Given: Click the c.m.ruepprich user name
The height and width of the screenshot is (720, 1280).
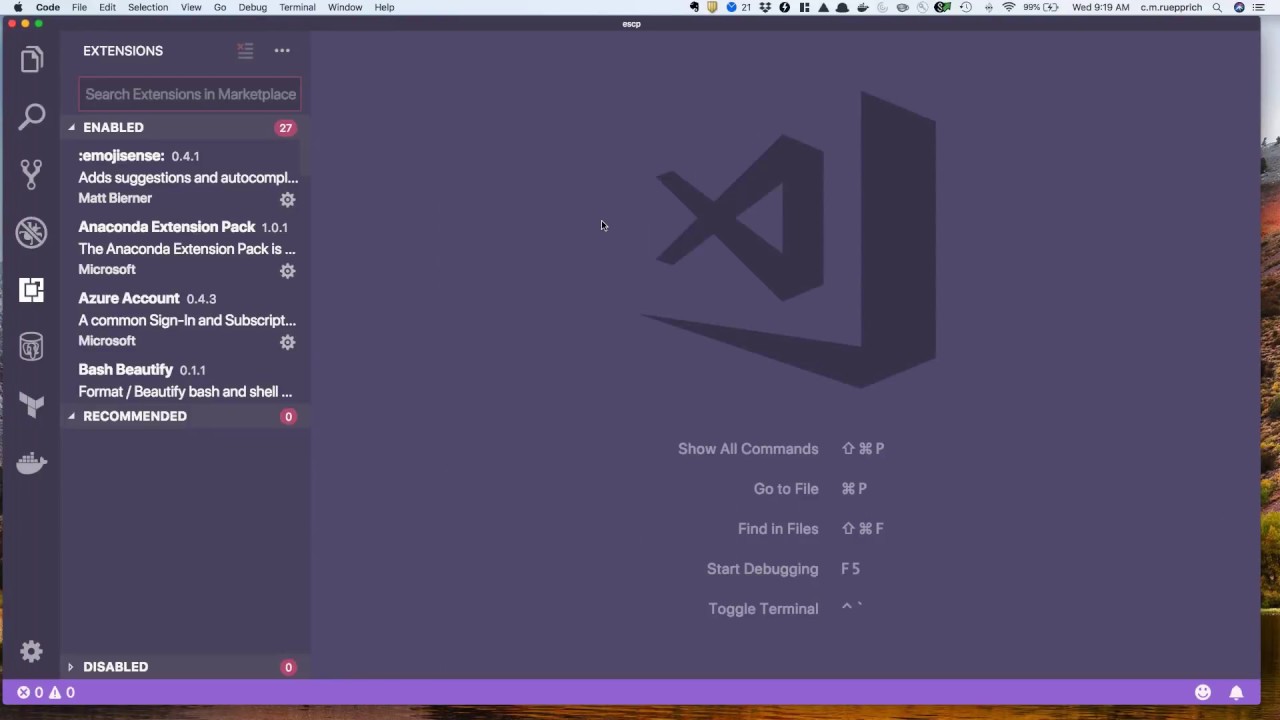Looking at the screenshot, I should point(1172,7).
